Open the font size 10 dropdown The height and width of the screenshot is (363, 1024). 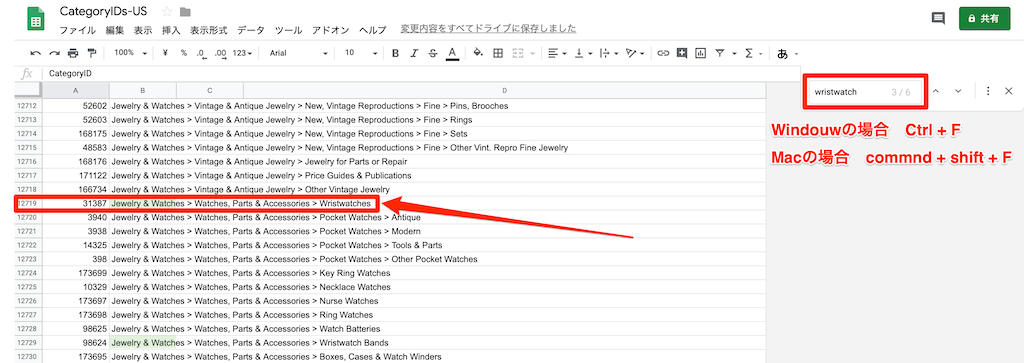(361, 53)
